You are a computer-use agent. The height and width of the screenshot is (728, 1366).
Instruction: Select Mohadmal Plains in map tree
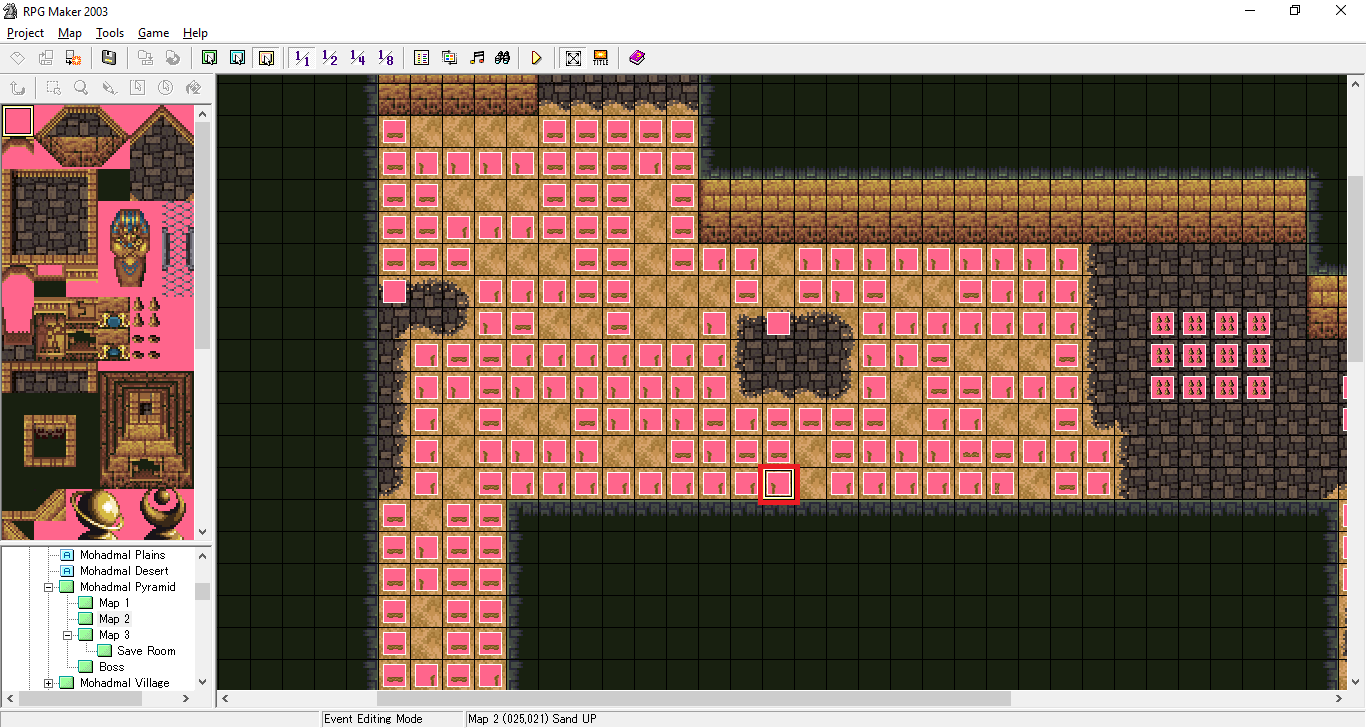(x=123, y=555)
